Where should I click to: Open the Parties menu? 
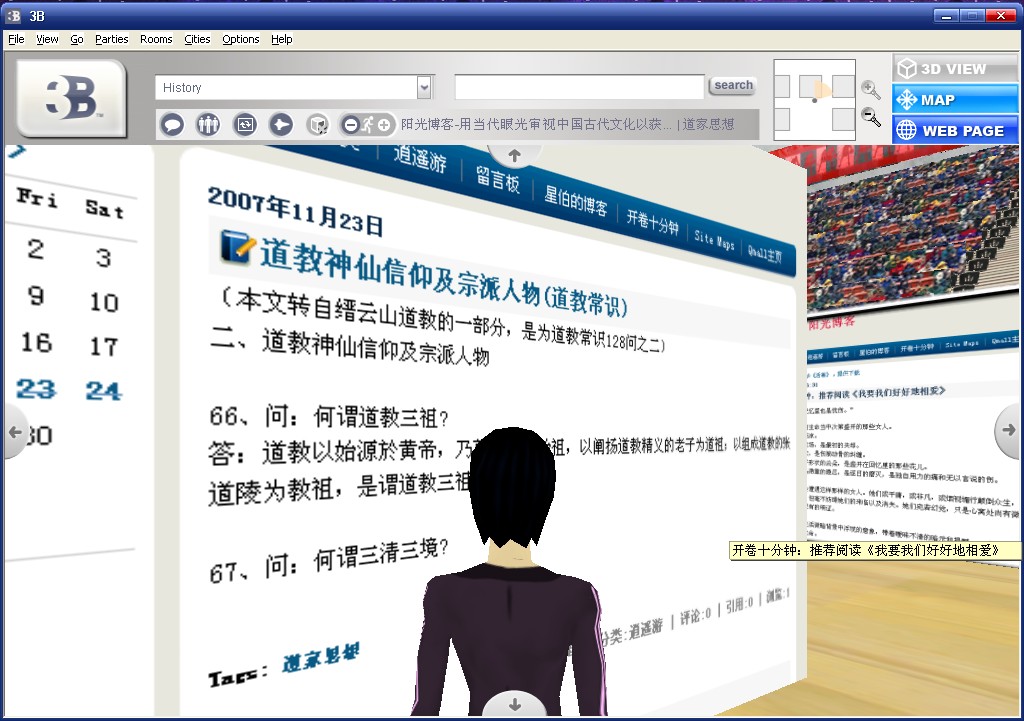point(112,39)
